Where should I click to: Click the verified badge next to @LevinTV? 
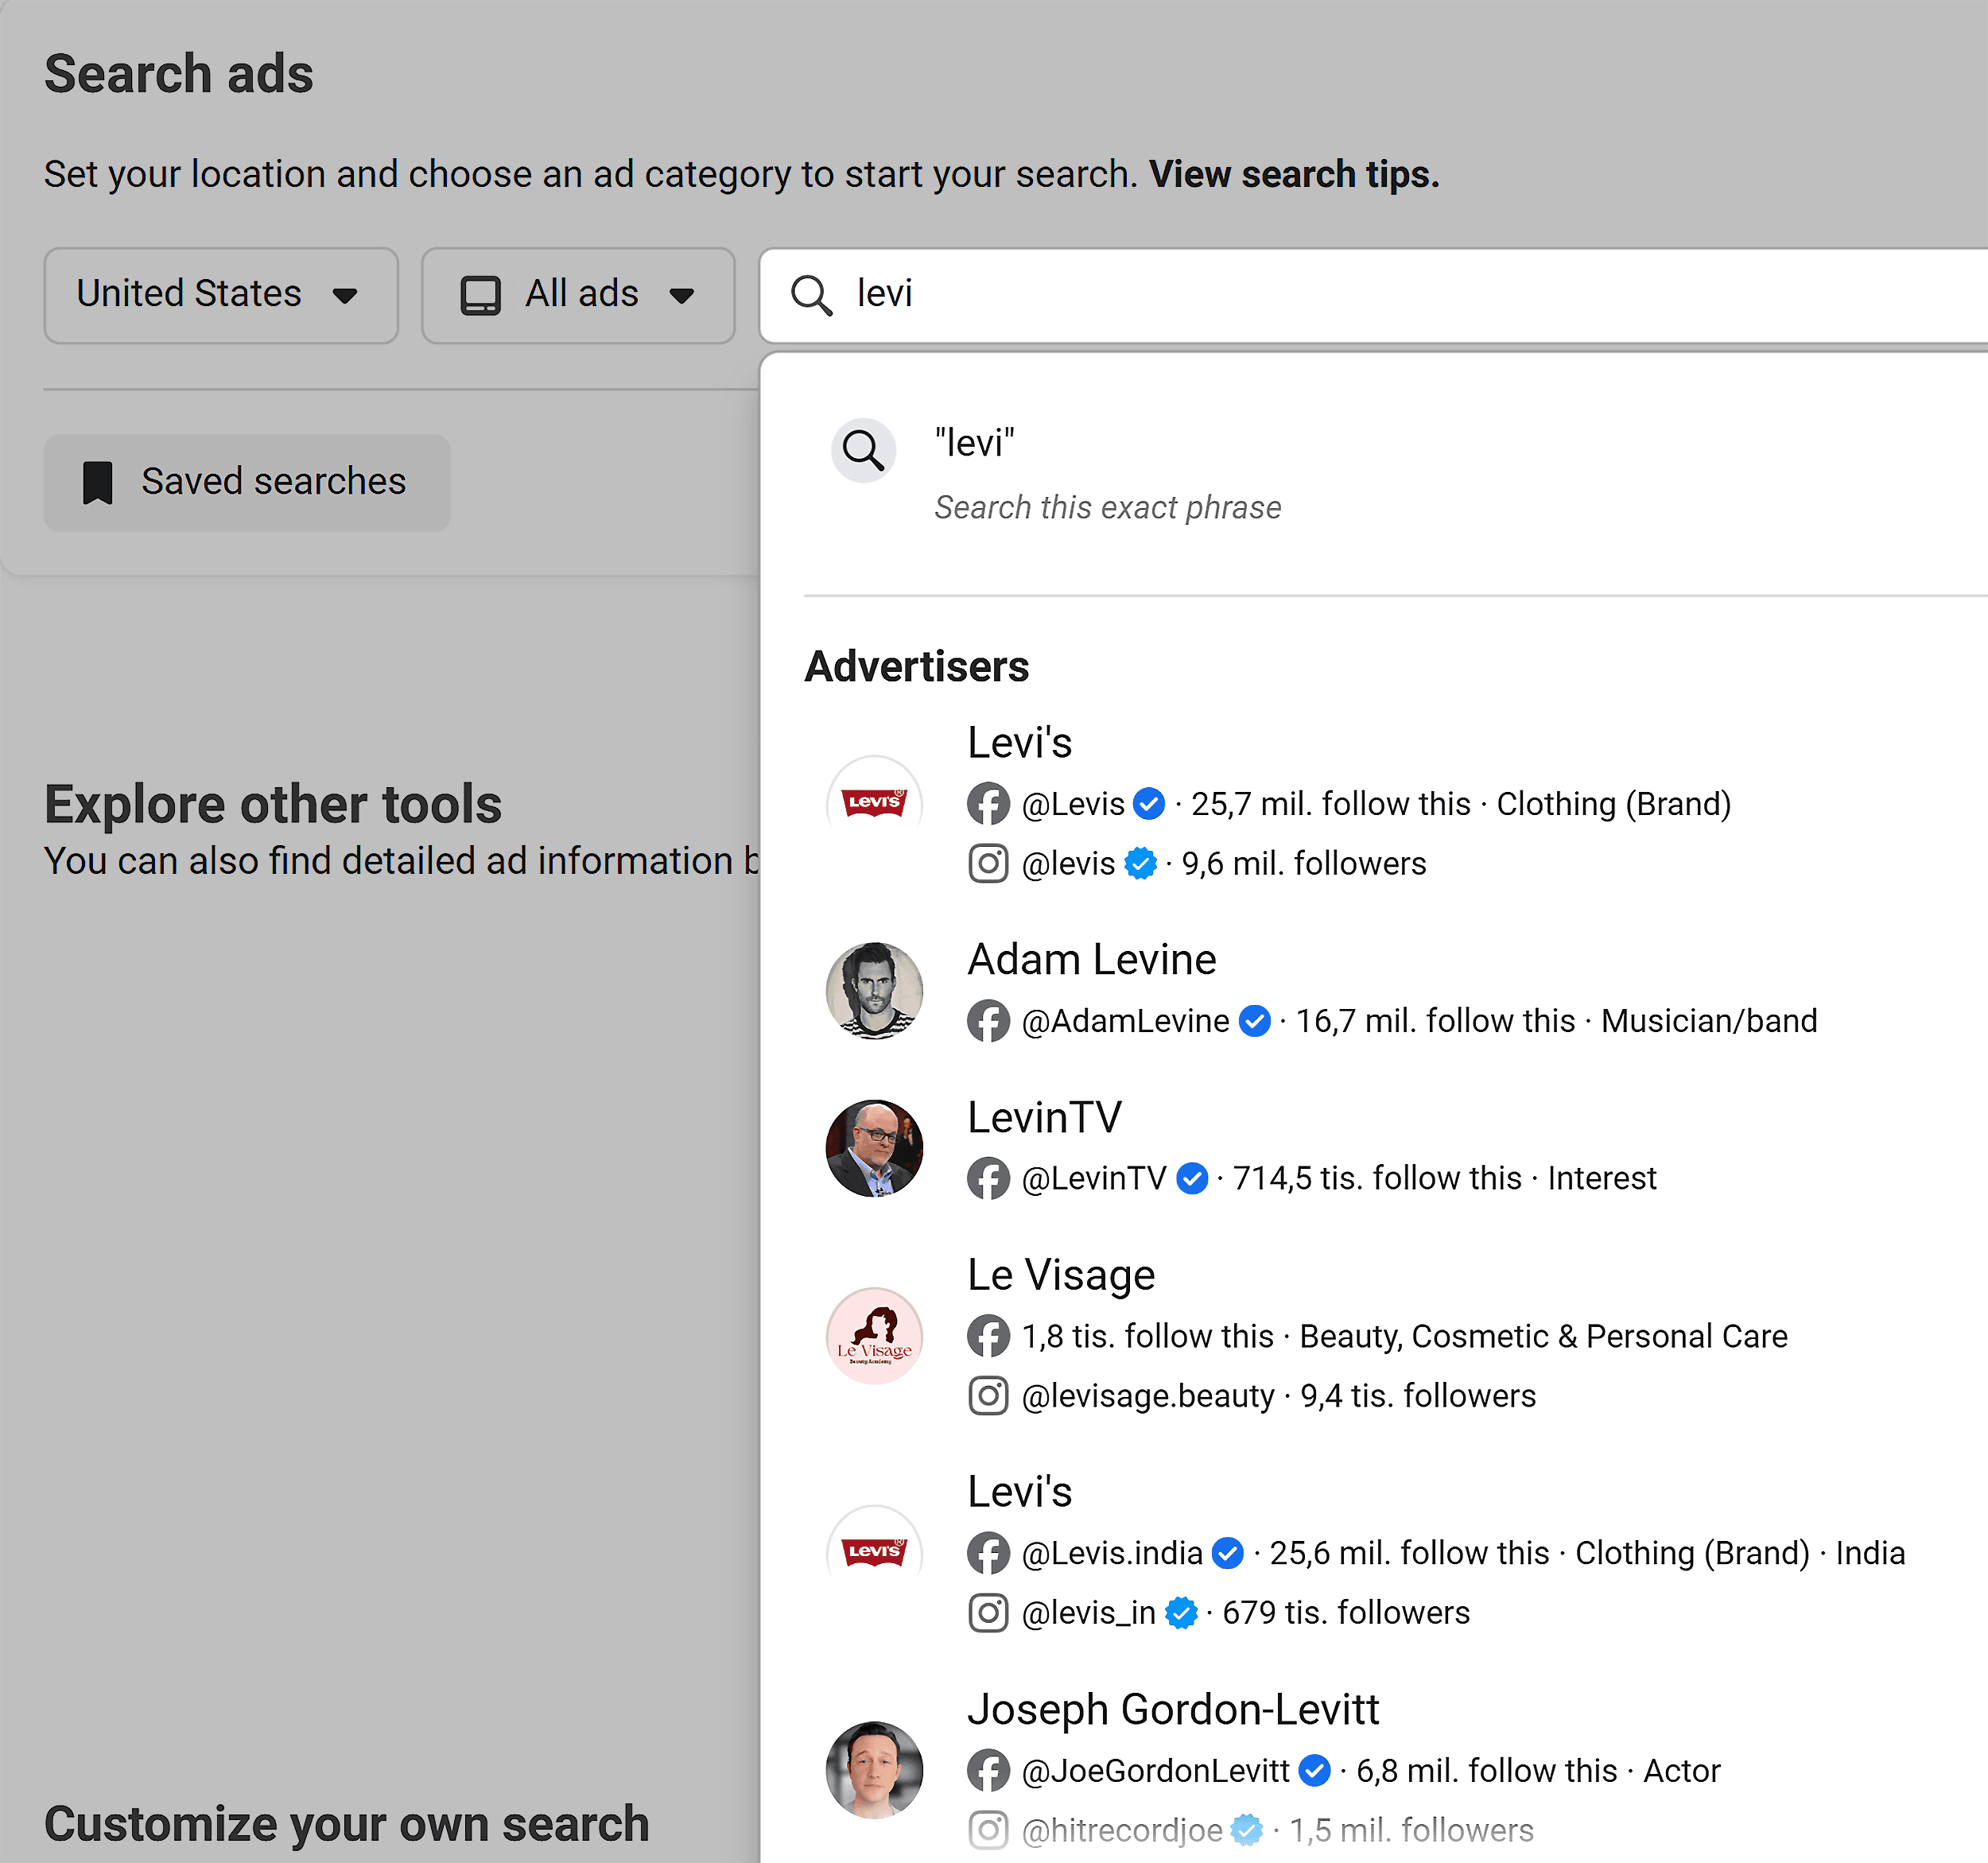pos(1191,1179)
